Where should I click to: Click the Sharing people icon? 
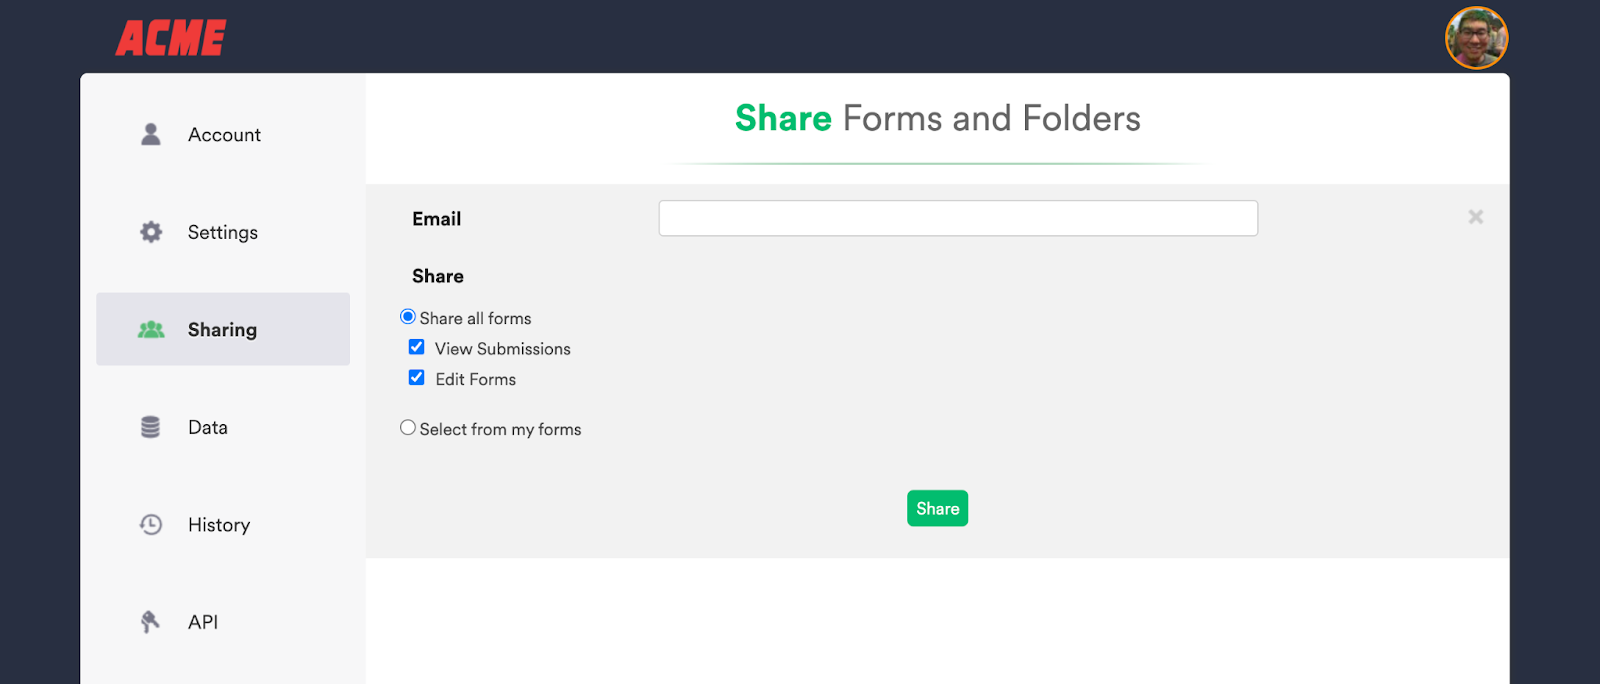pyautogui.click(x=151, y=329)
